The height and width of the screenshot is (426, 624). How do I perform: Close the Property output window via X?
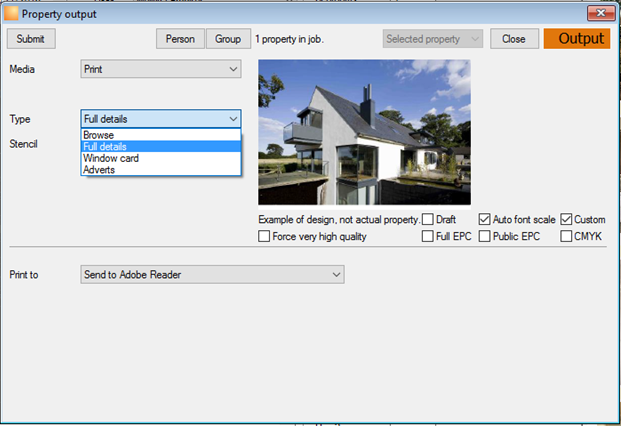pyautogui.click(x=601, y=13)
